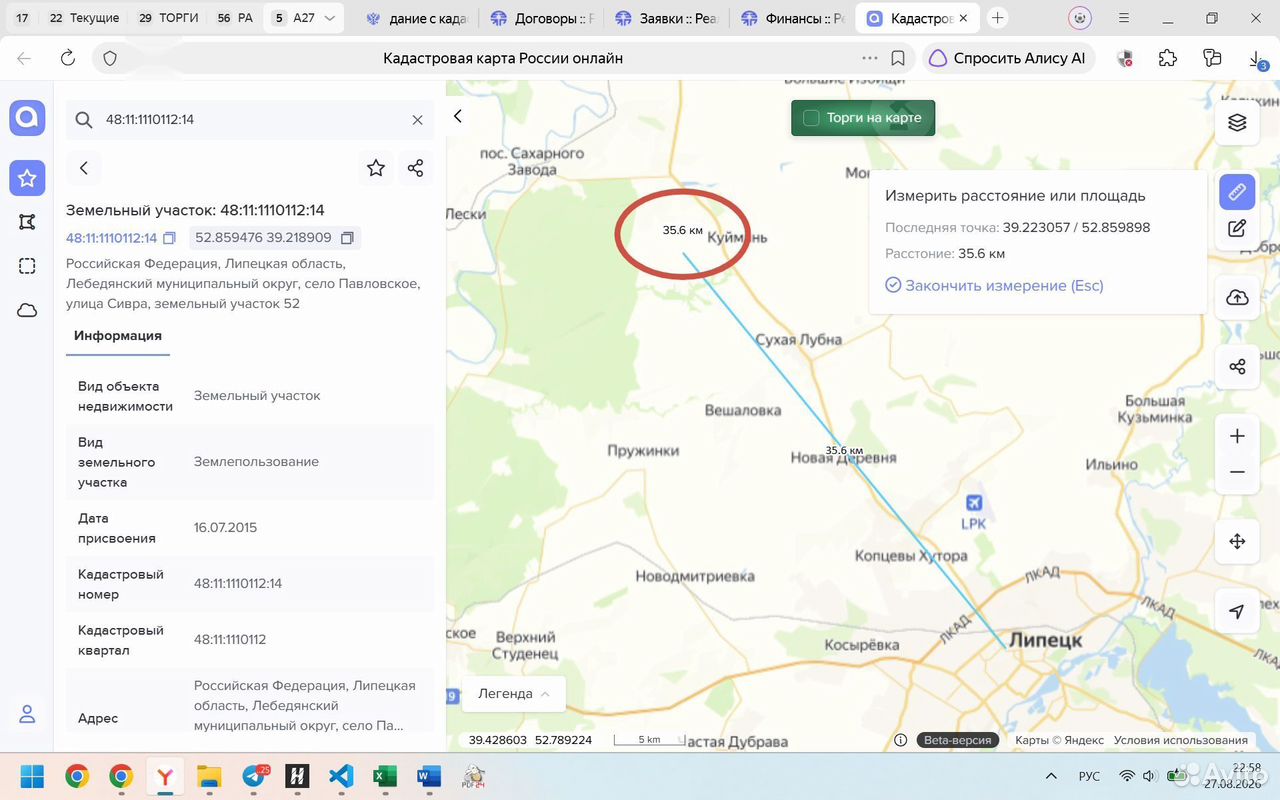Image resolution: width=1280 pixels, height=800 pixels.
Task: Go back in browser history
Action: [24, 58]
